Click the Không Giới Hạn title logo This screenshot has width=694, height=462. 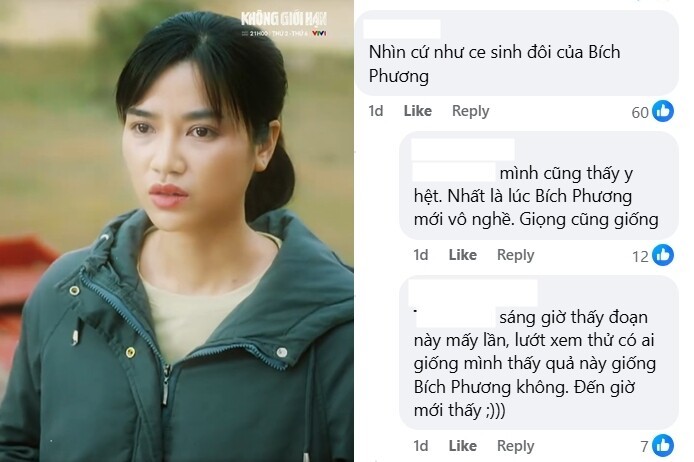point(284,19)
